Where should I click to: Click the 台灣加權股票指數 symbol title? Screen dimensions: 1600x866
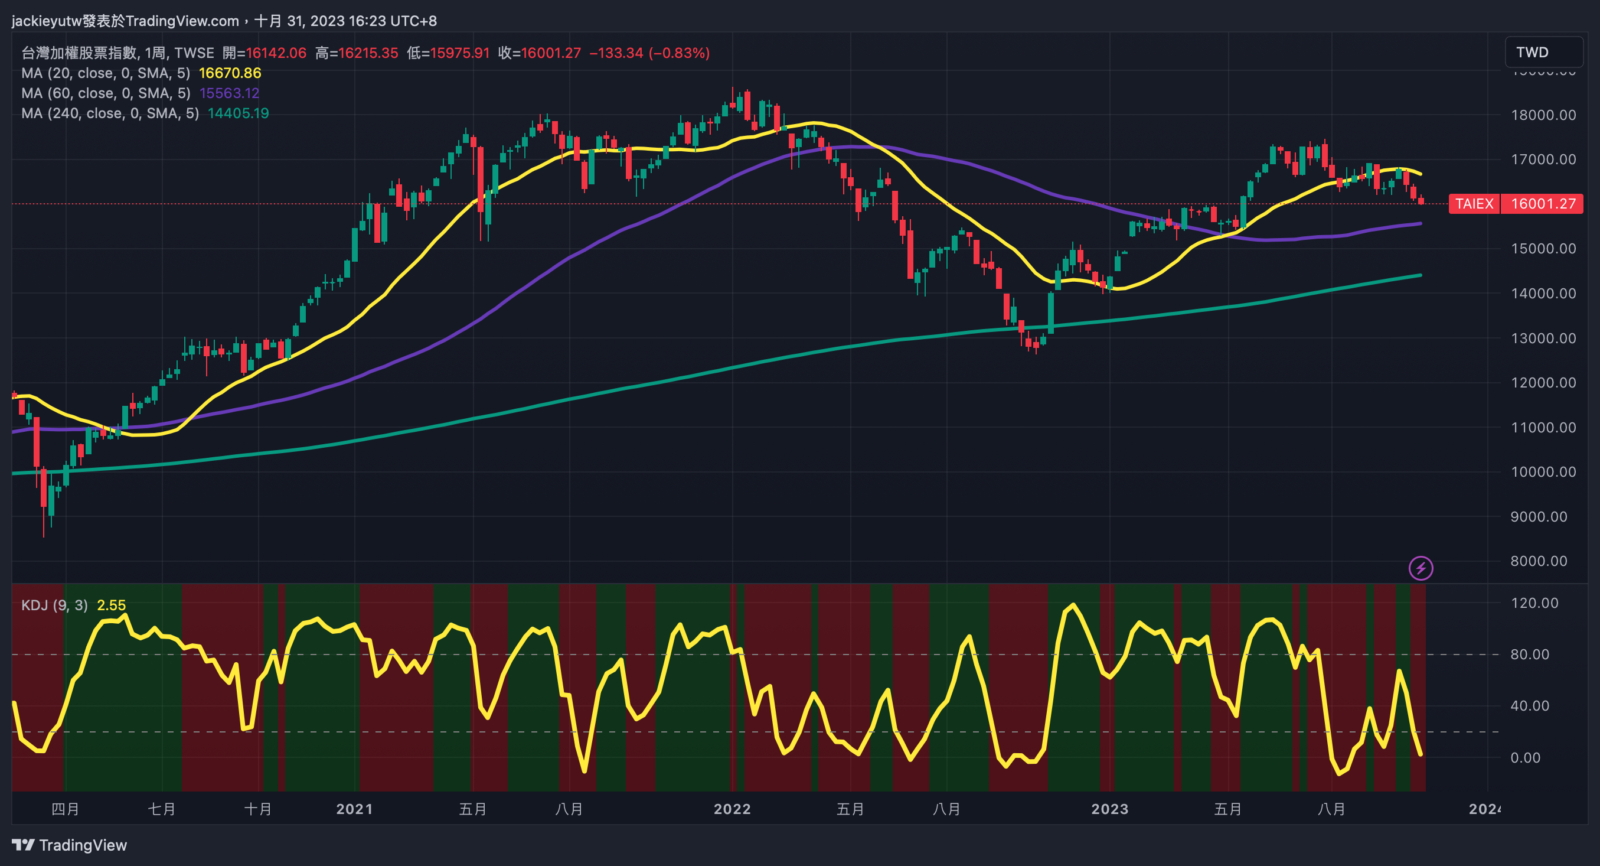coord(80,53)
